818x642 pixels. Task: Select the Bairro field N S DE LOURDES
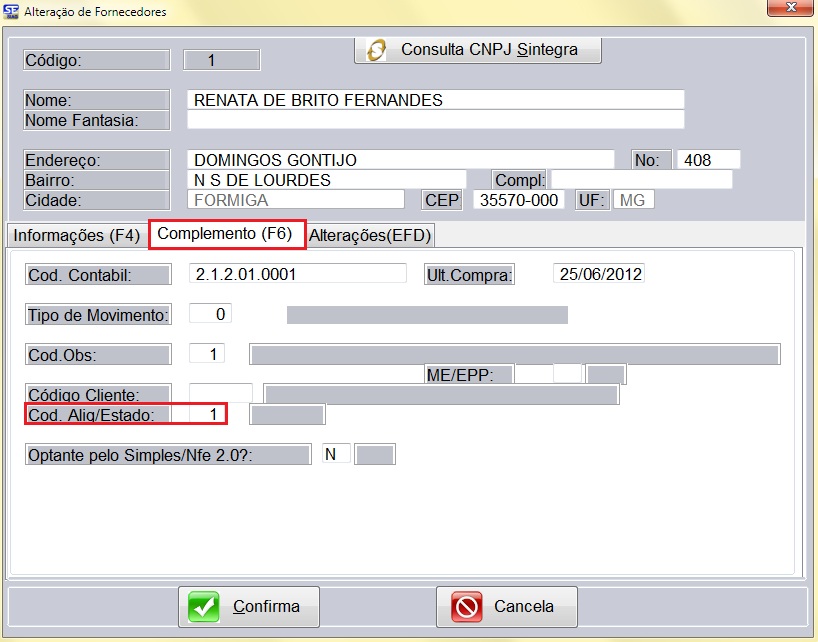[336, 180]
